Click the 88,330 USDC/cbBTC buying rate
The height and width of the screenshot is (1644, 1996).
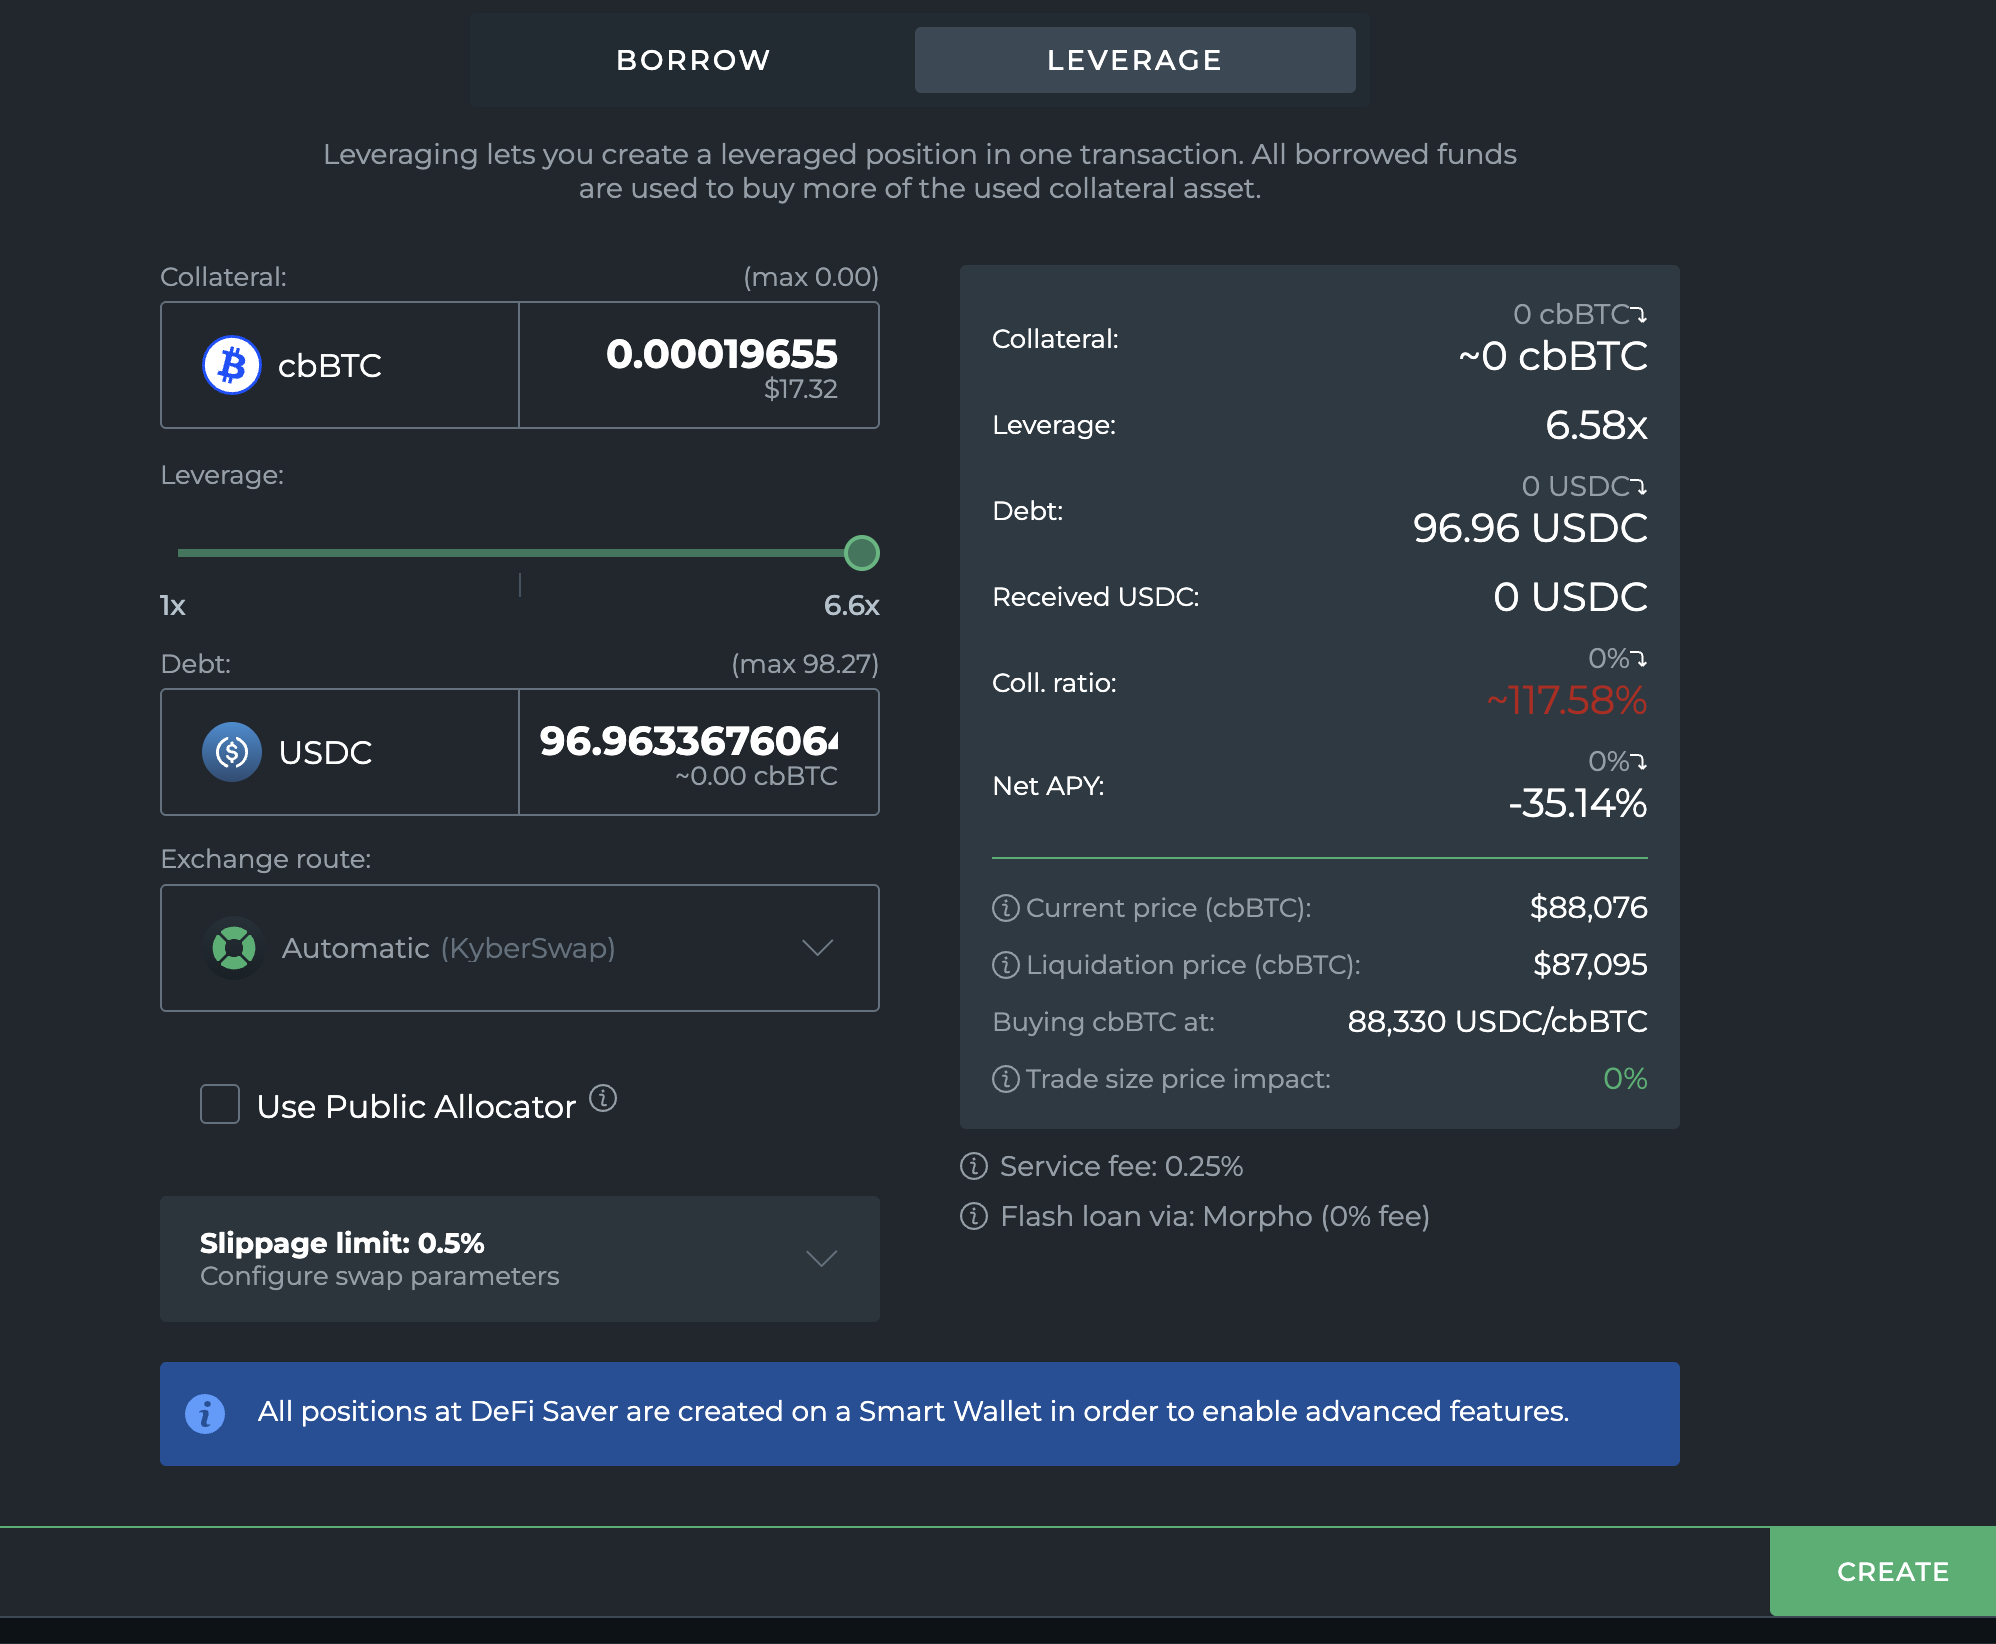[x=1497, y=1021]
